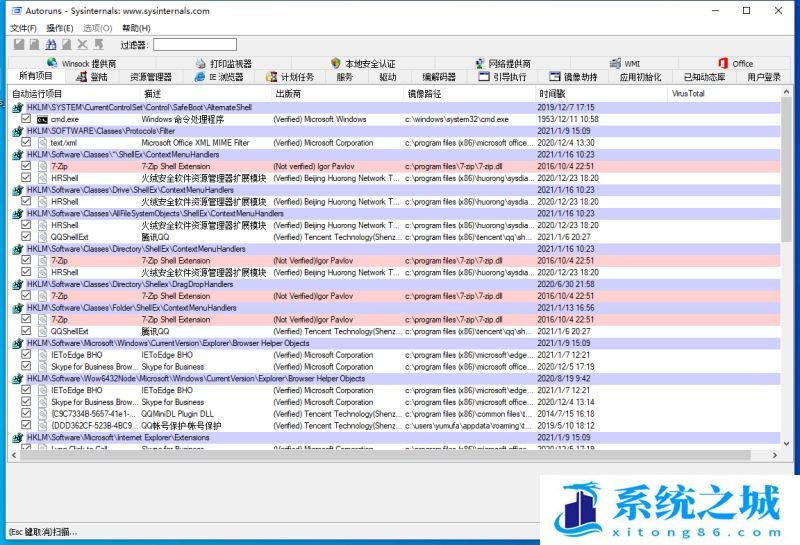Sort by the 描述 column header

206,94
